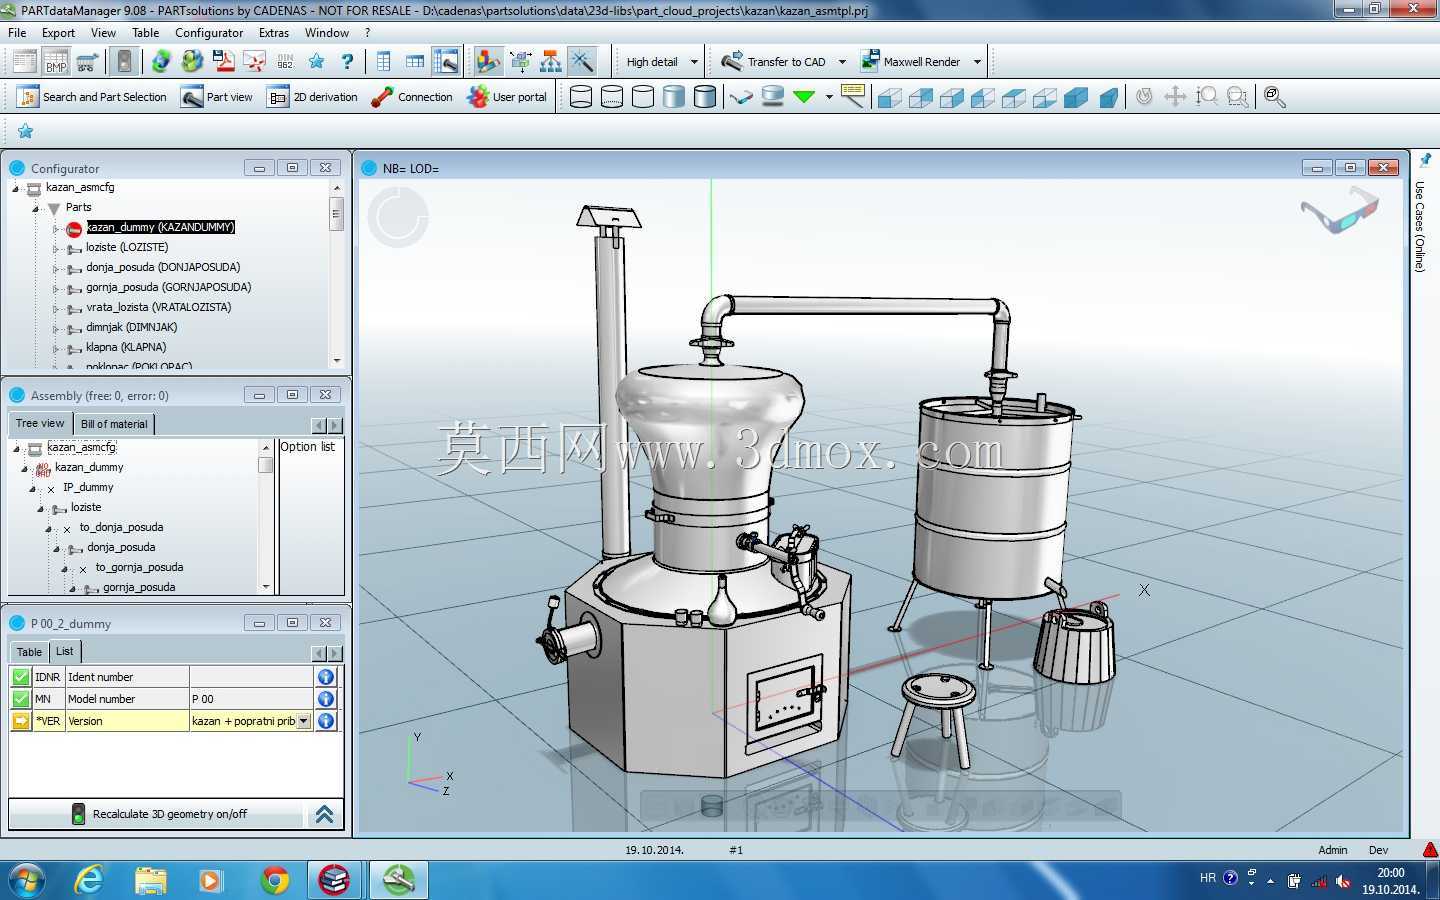Select the first wireframe cylinder display mode

581,97
